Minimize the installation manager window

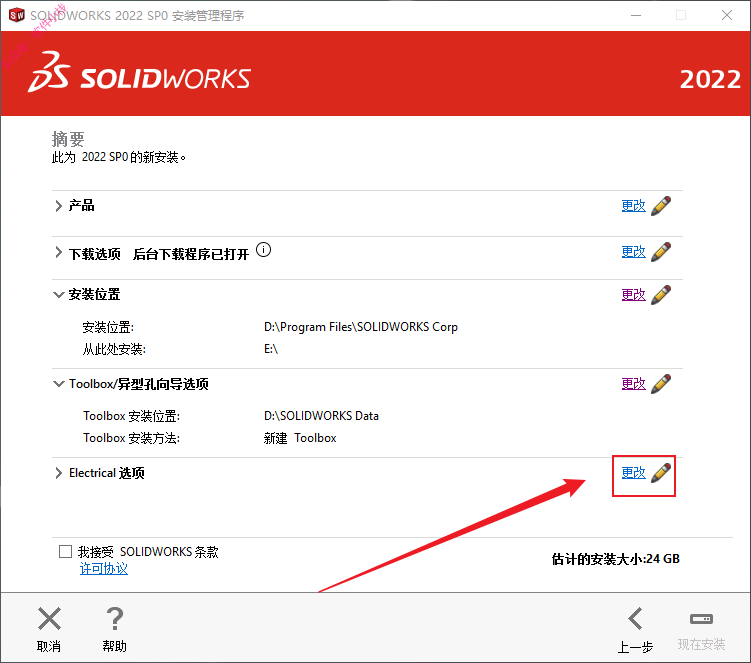click(636, 15)
